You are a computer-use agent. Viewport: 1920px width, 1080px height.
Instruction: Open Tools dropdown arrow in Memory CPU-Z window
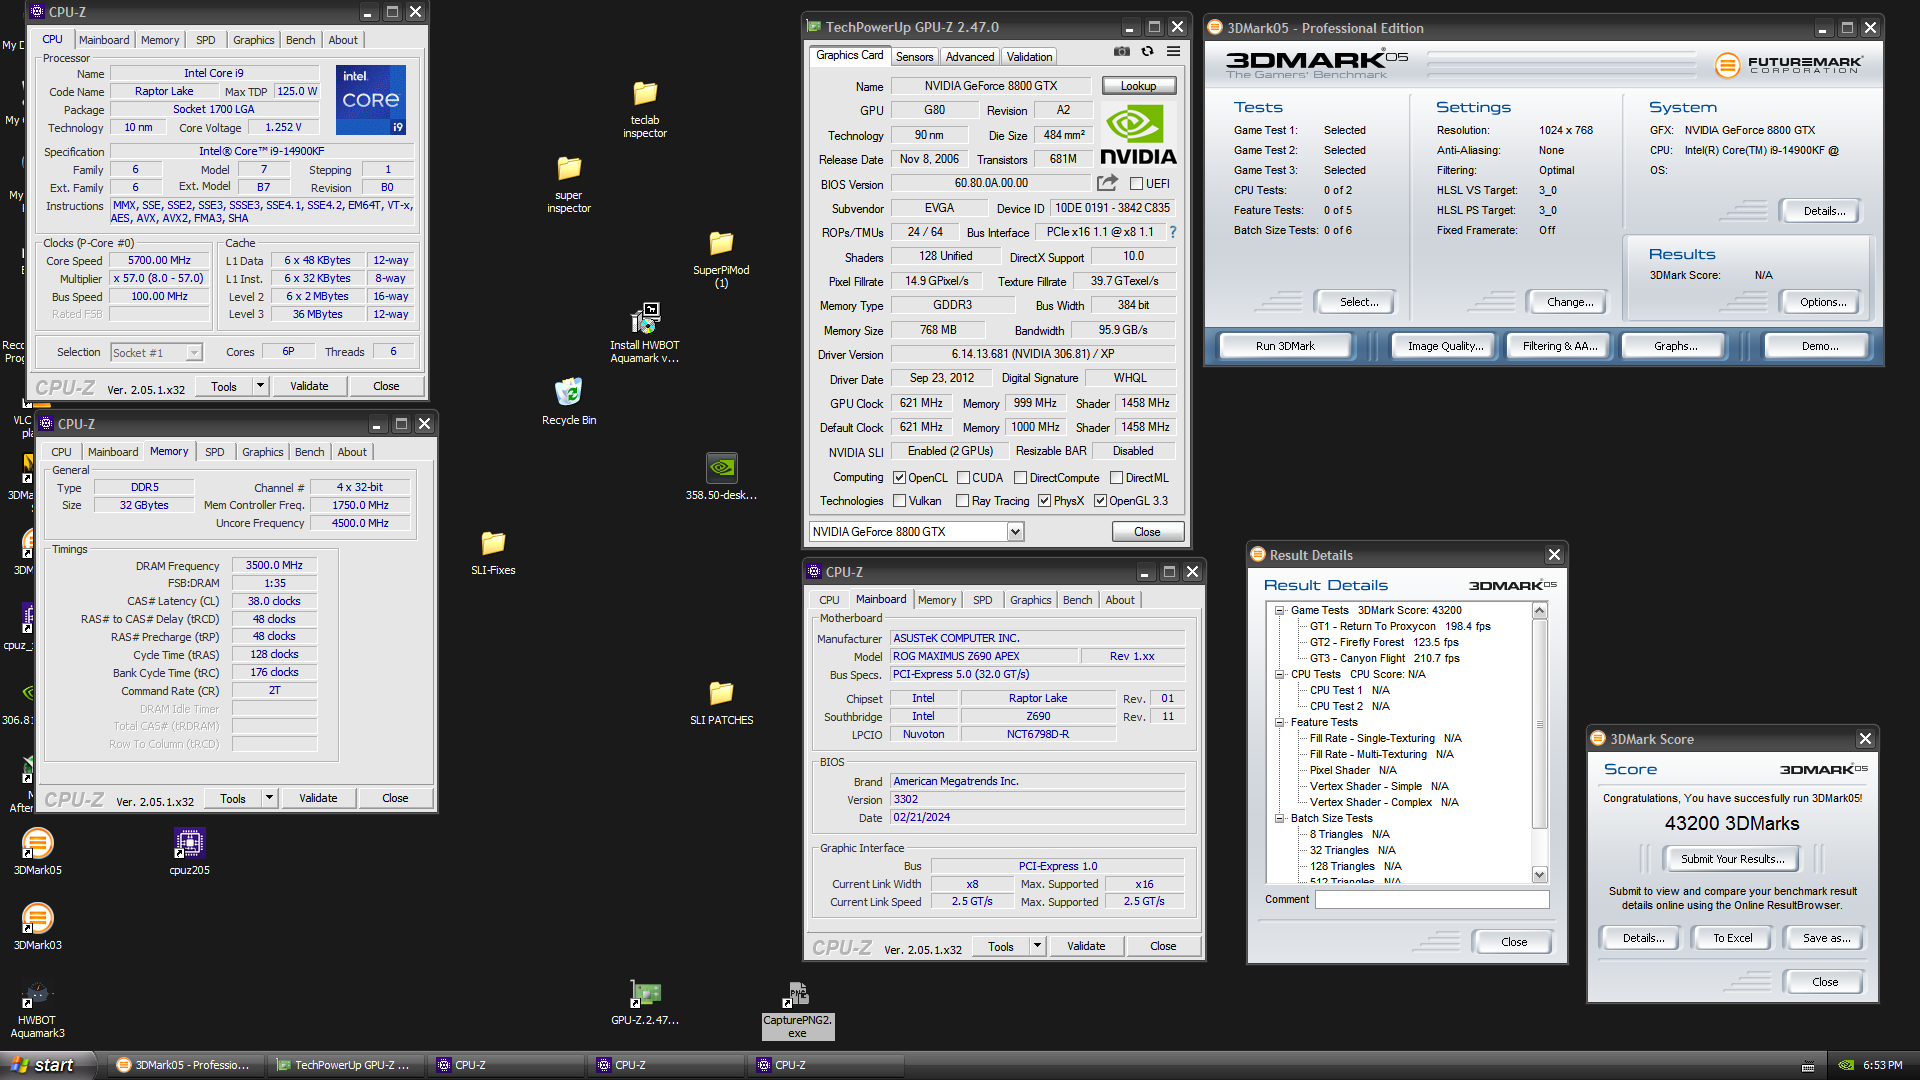coord(269,798)
